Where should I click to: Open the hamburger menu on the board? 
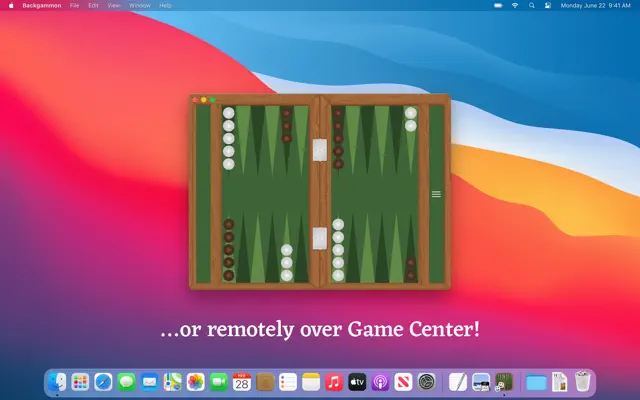coord(436,194)
